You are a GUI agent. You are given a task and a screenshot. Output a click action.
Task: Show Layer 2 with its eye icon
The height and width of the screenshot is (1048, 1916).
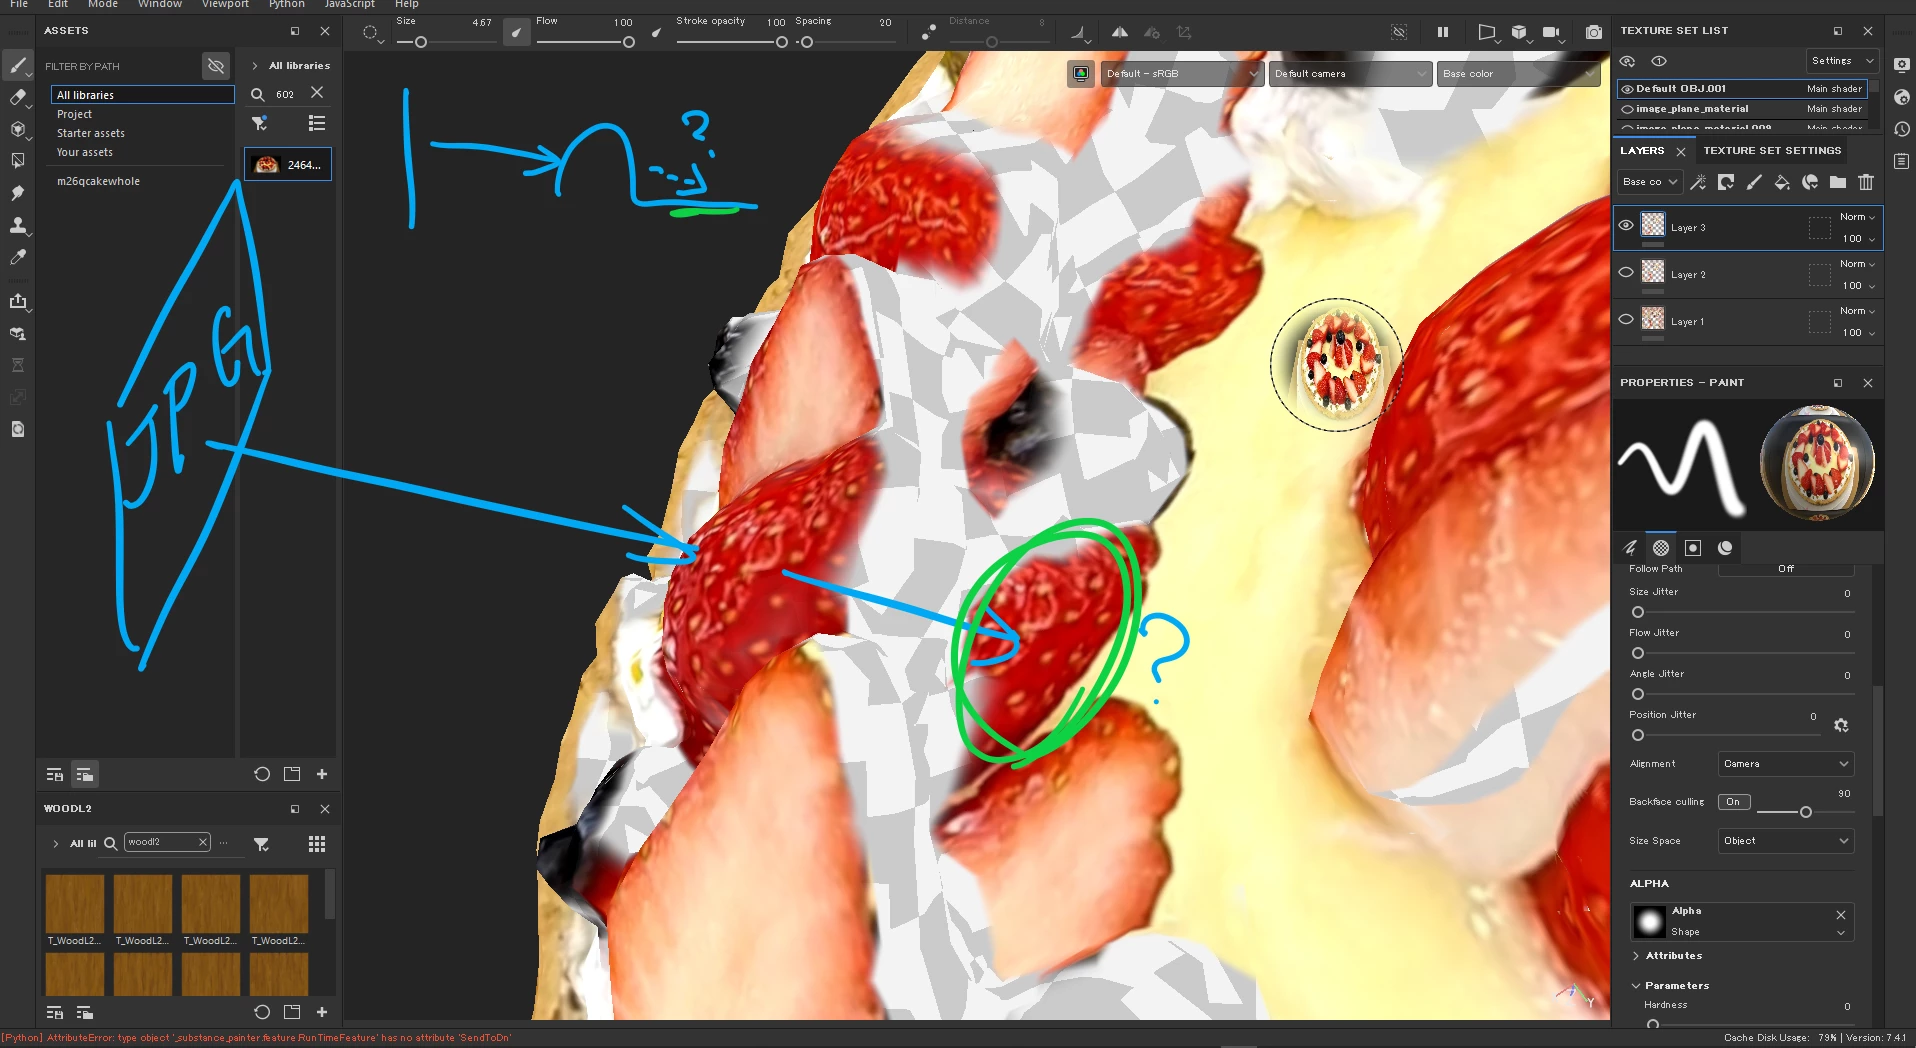pos(1626,272)
